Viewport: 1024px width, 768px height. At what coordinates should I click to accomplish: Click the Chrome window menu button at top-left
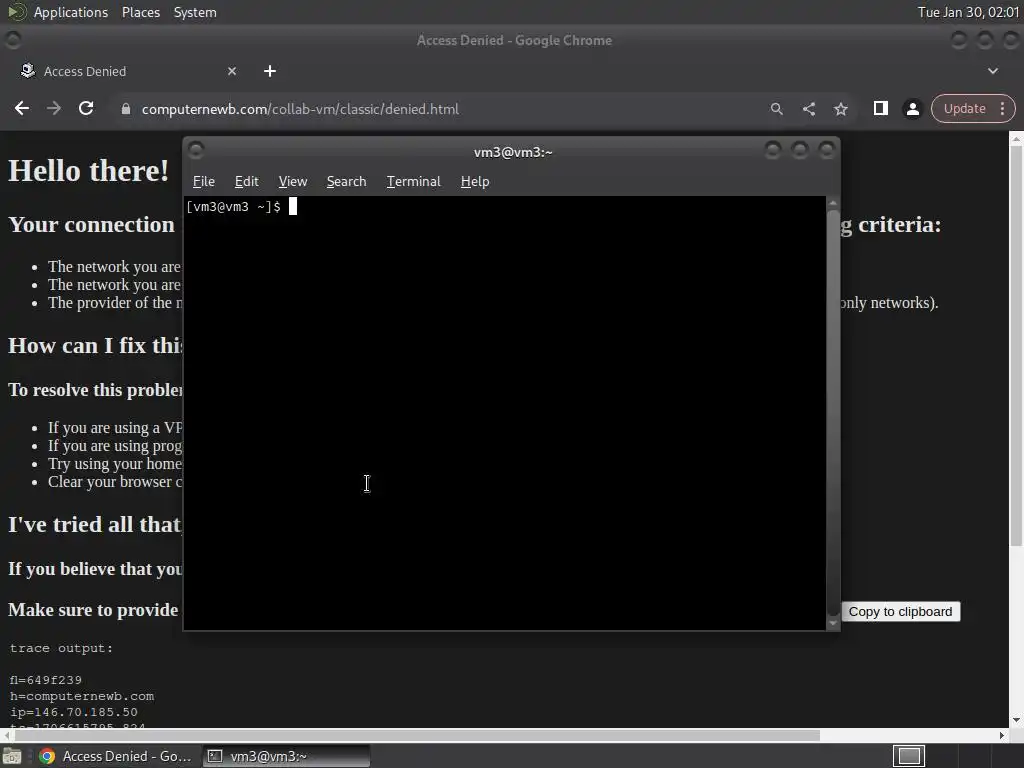pos(12,40)
